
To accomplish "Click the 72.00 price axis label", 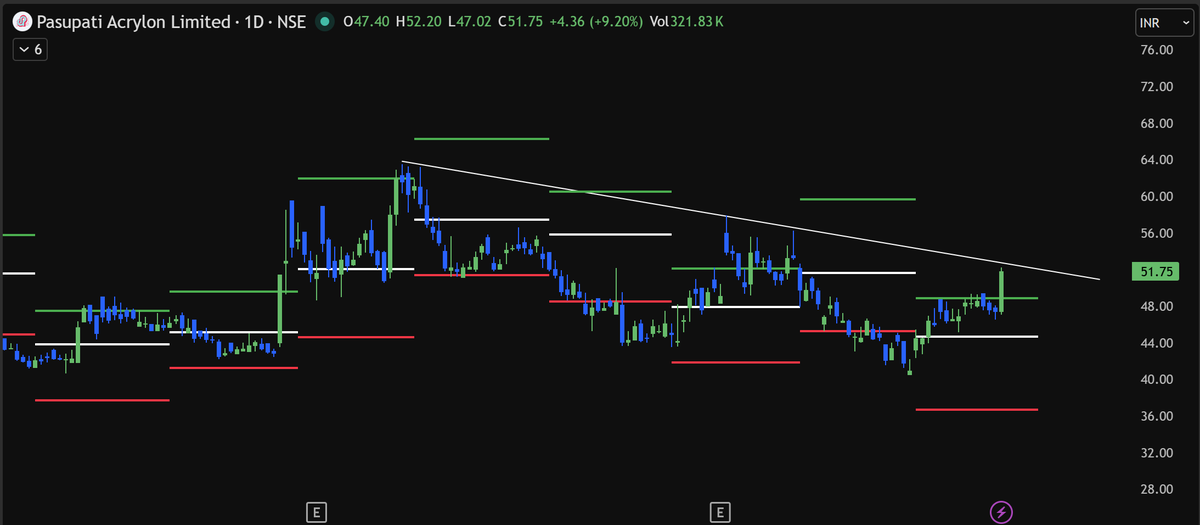I will (x=1156, y=87).
